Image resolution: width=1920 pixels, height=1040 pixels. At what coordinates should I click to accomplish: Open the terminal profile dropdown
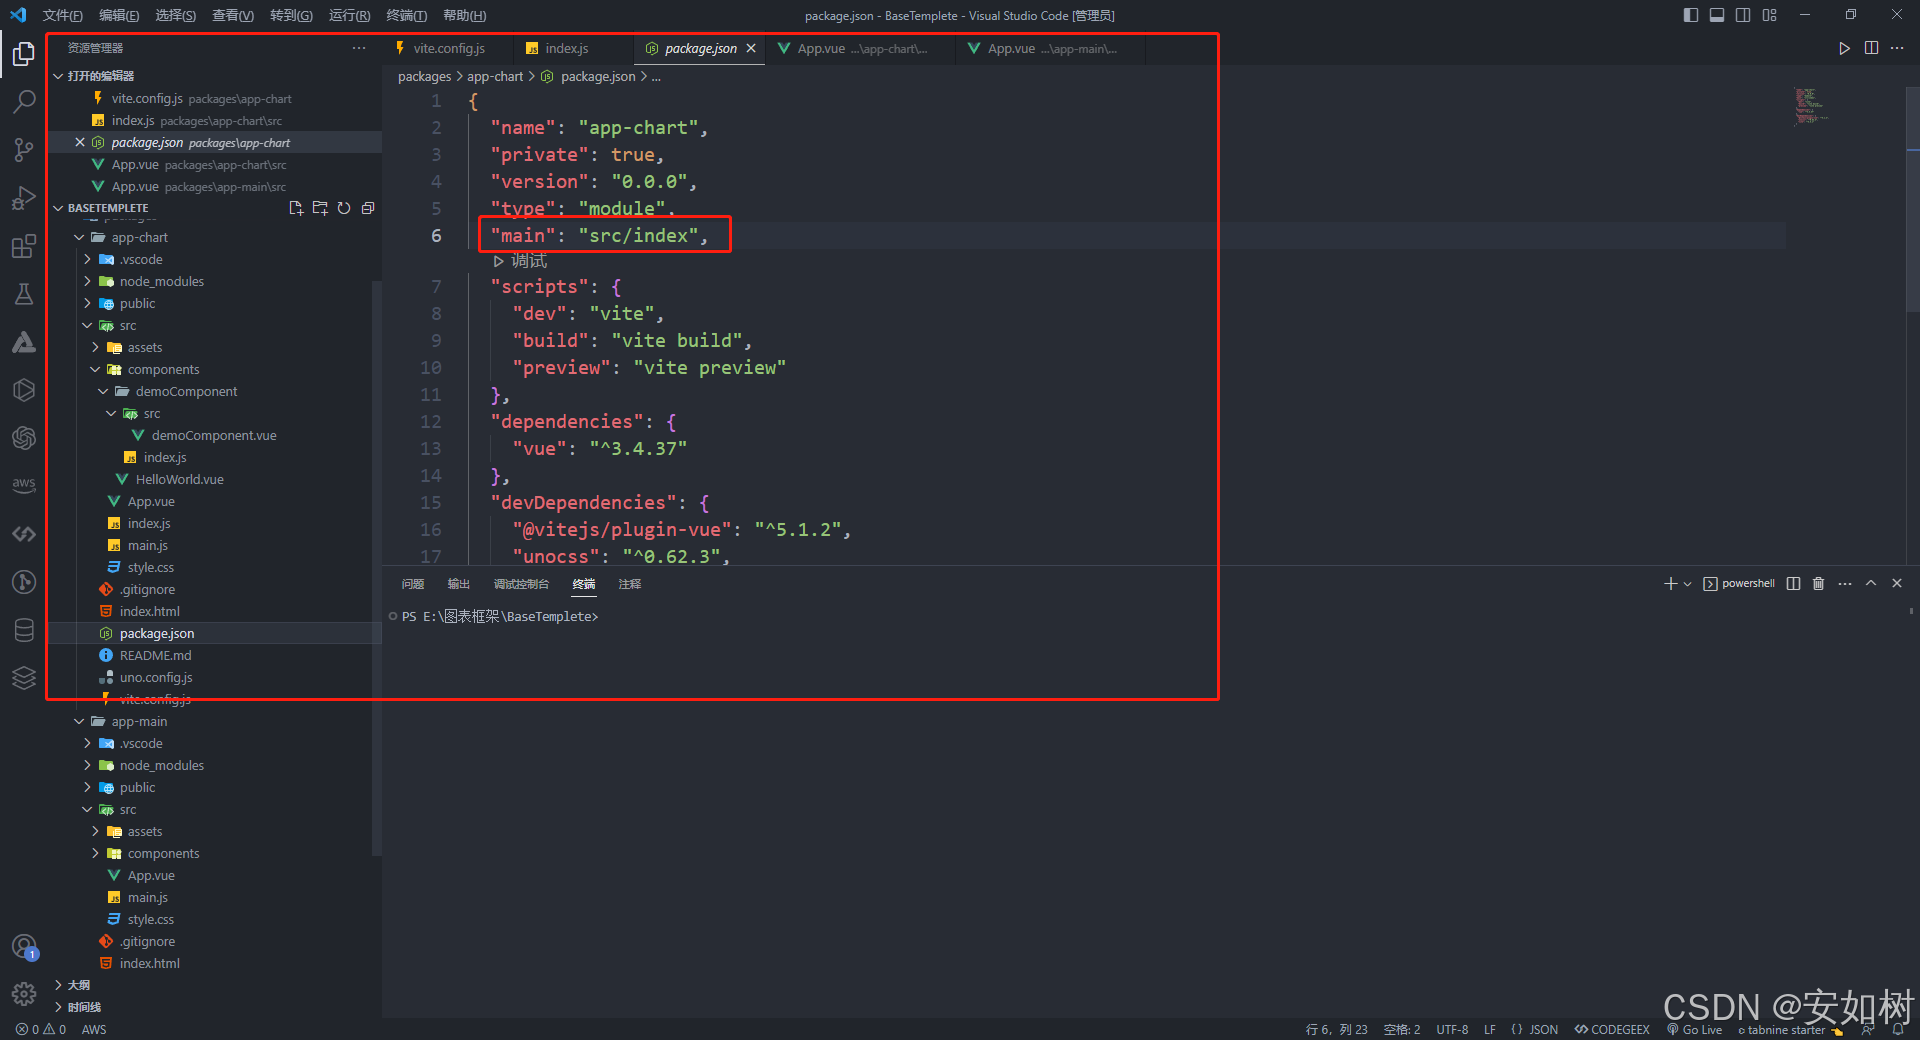[1689, 583]
